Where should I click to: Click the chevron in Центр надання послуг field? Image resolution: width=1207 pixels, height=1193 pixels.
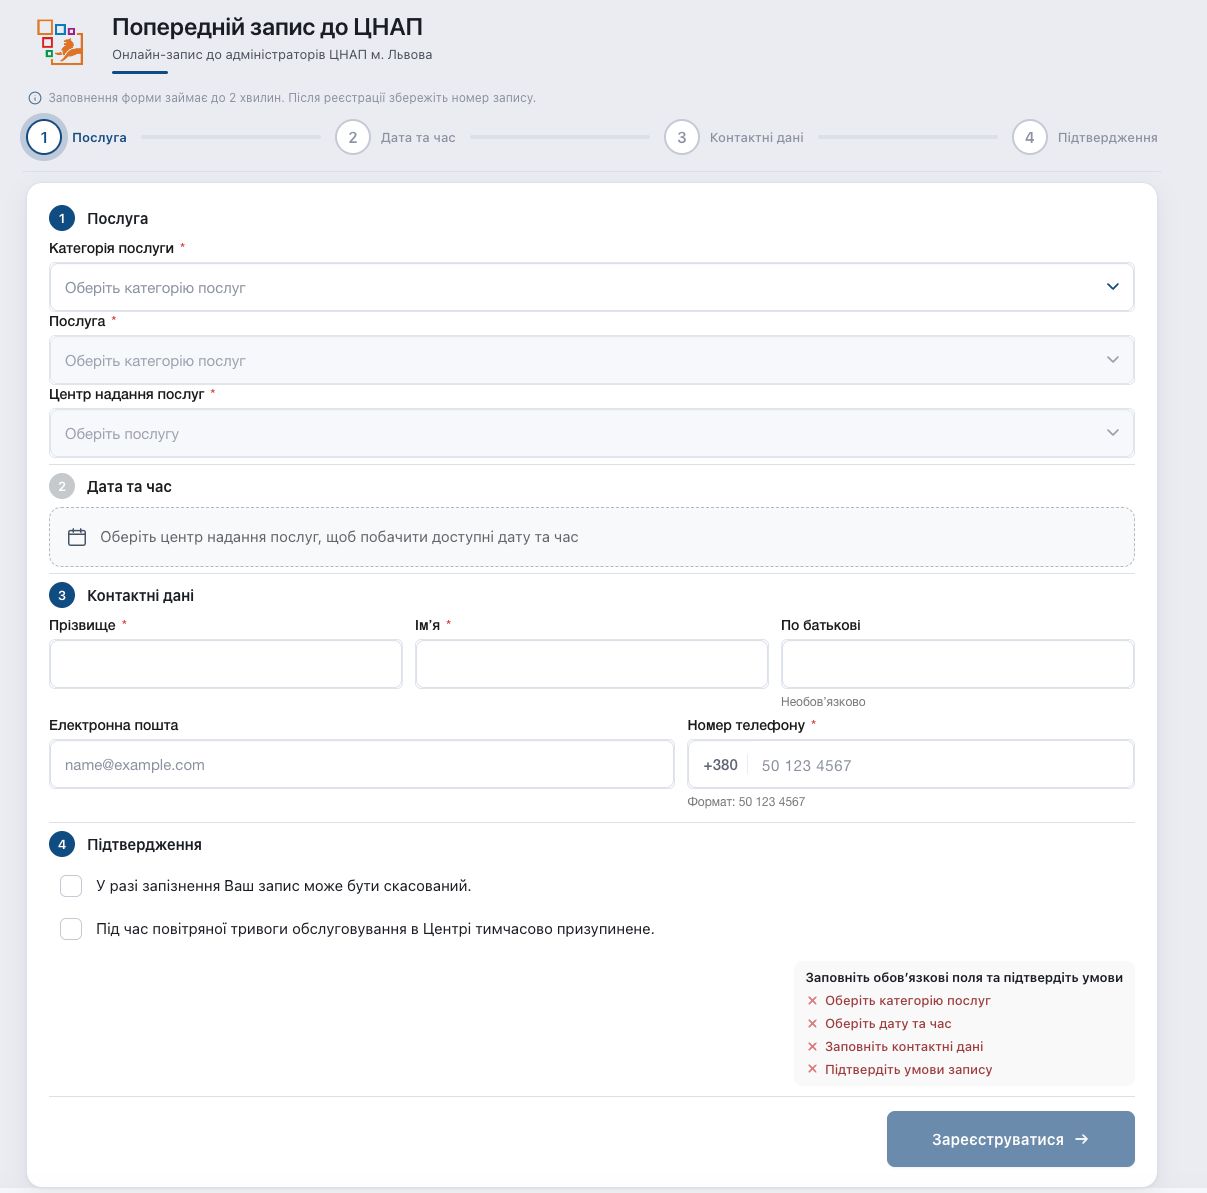[1113, 433]
